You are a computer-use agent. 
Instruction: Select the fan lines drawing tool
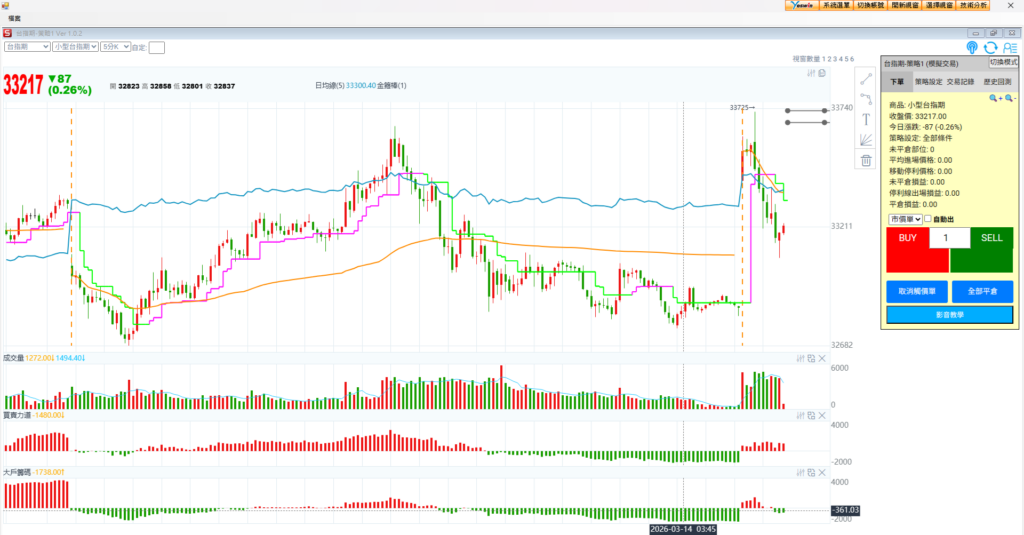click(x=866, y=140)
